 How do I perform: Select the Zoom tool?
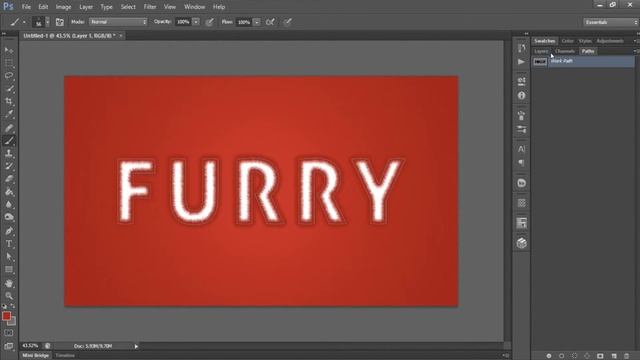(x=9, y=296)
